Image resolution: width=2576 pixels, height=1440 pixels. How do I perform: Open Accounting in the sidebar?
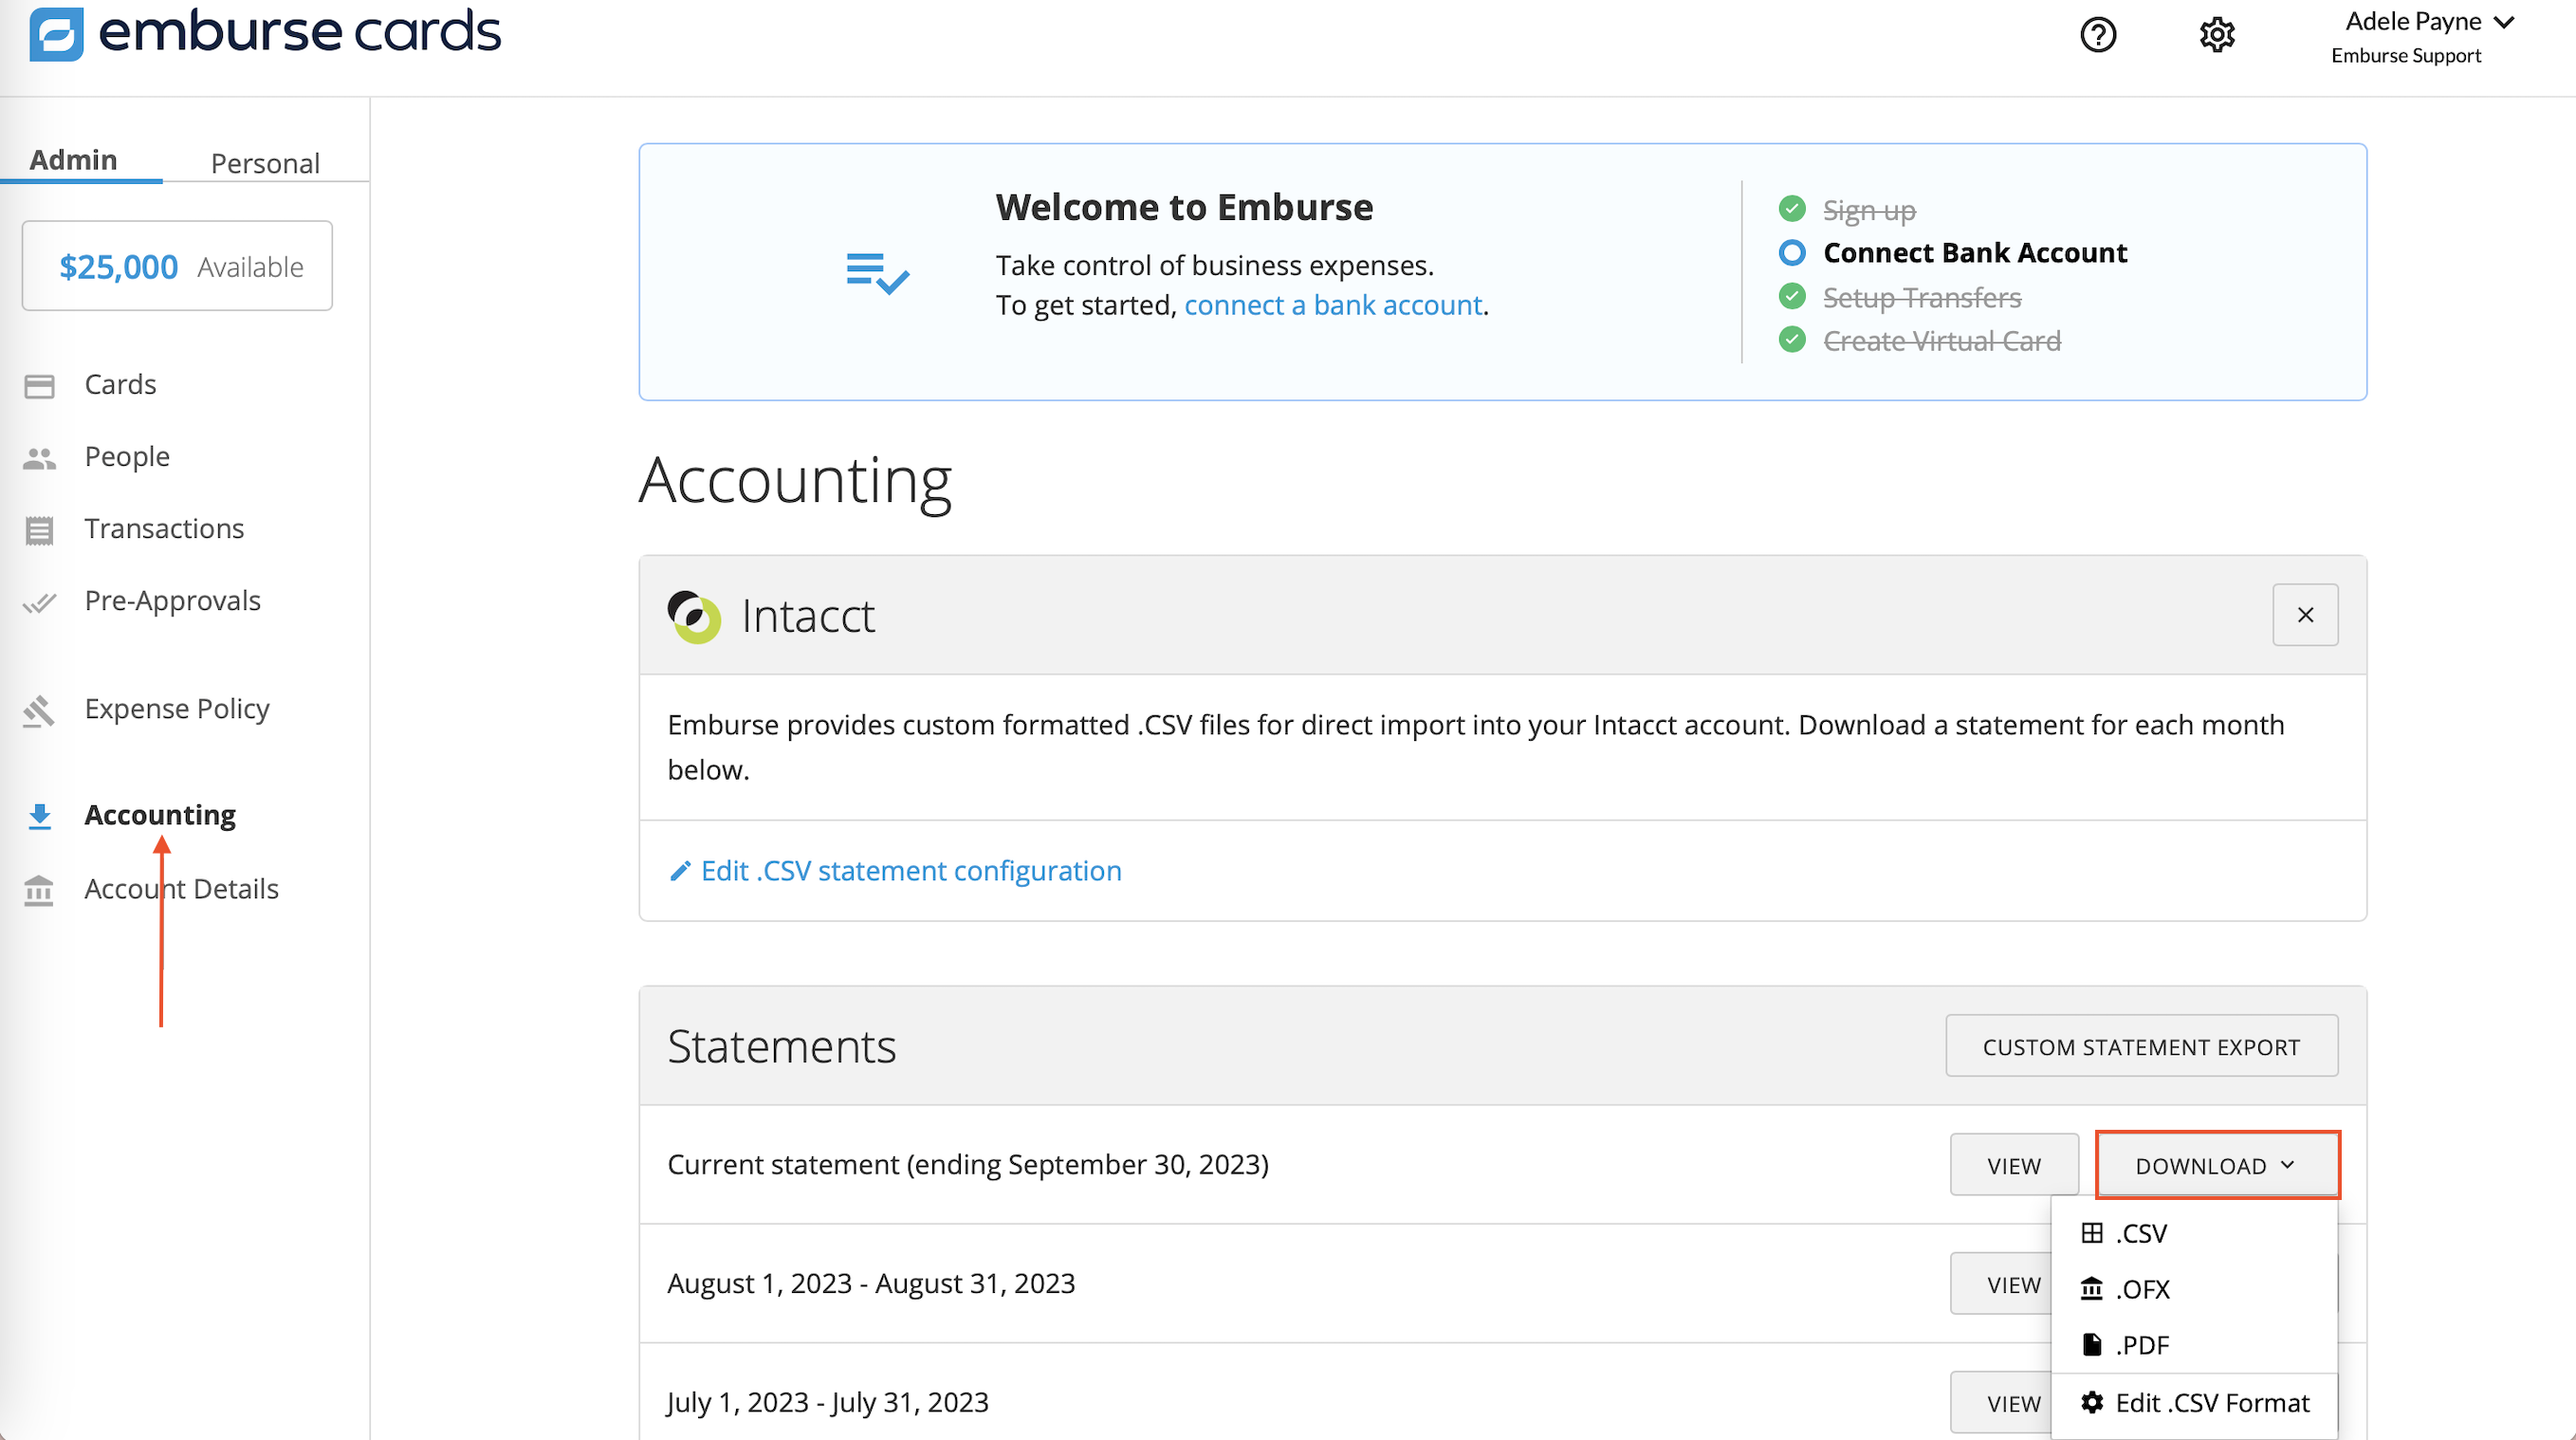160,815
